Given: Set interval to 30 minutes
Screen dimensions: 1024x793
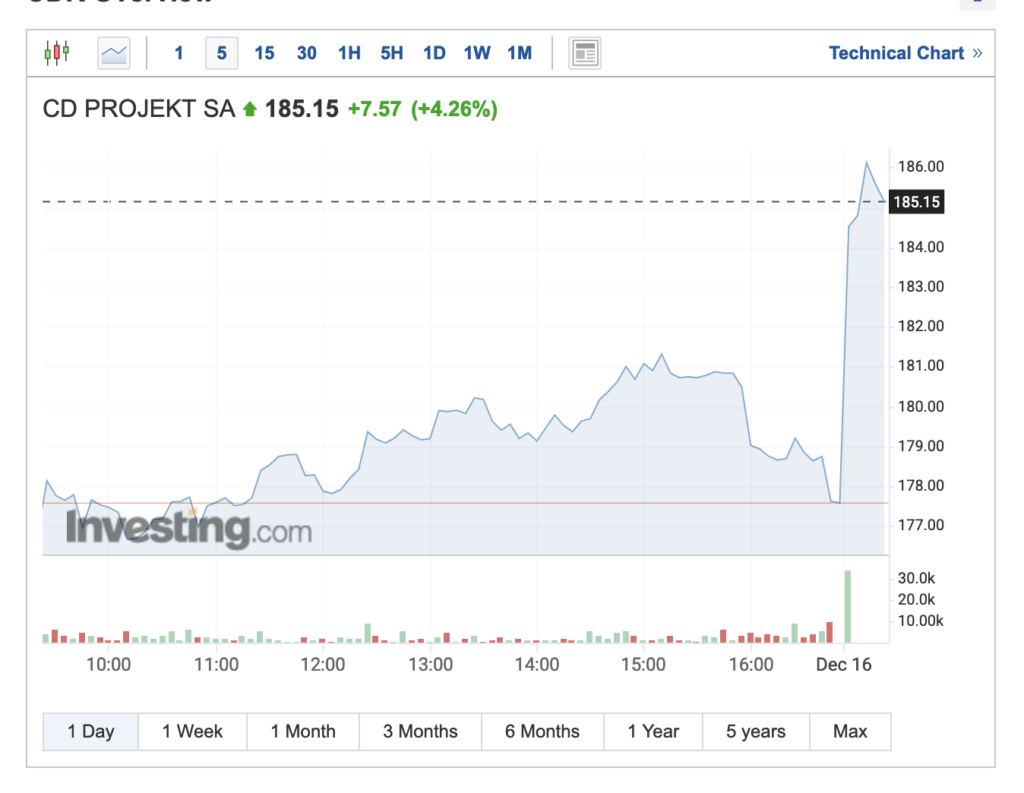Looking at the screenshot, I should coord(306,53).
